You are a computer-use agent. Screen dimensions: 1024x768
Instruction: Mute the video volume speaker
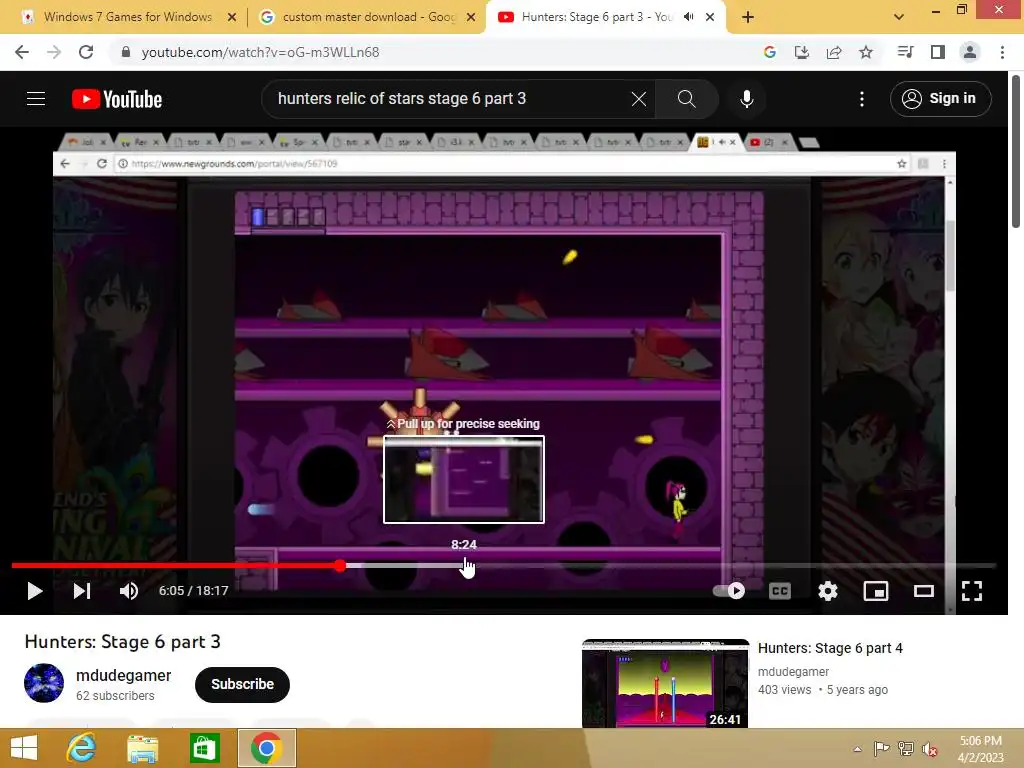click(x=129, y=591)
